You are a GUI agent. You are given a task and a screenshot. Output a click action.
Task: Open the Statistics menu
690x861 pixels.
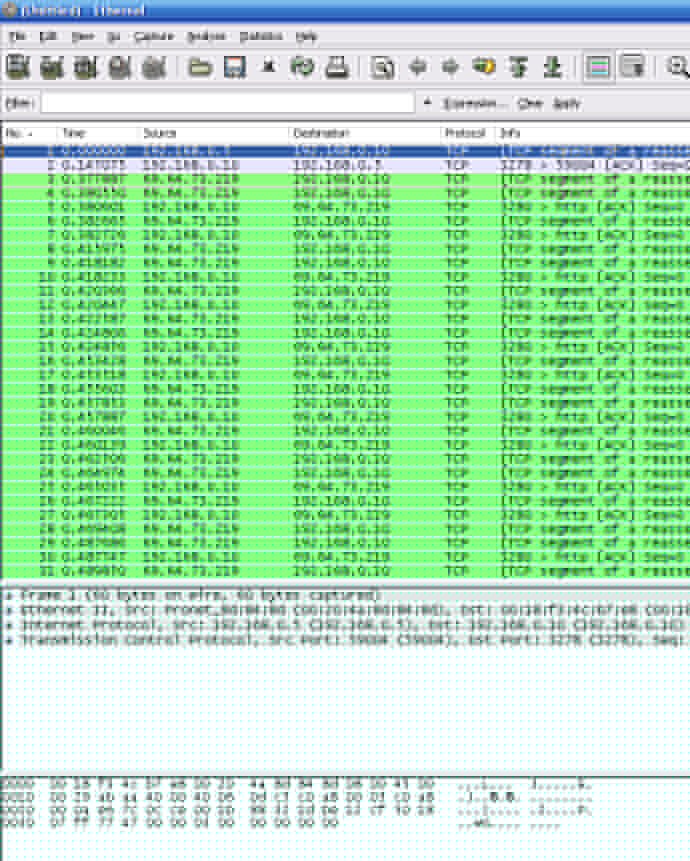click(x=261, y=36)
